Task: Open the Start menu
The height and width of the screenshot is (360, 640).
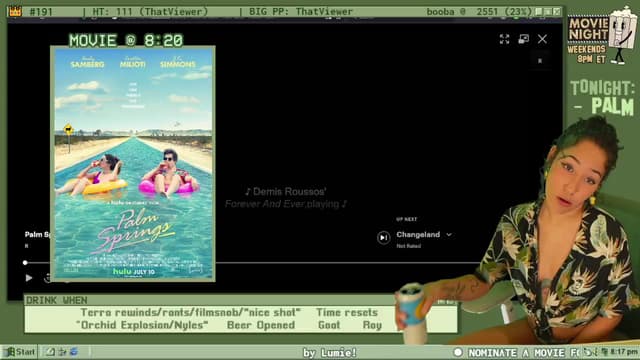Action: click(20, 352)
